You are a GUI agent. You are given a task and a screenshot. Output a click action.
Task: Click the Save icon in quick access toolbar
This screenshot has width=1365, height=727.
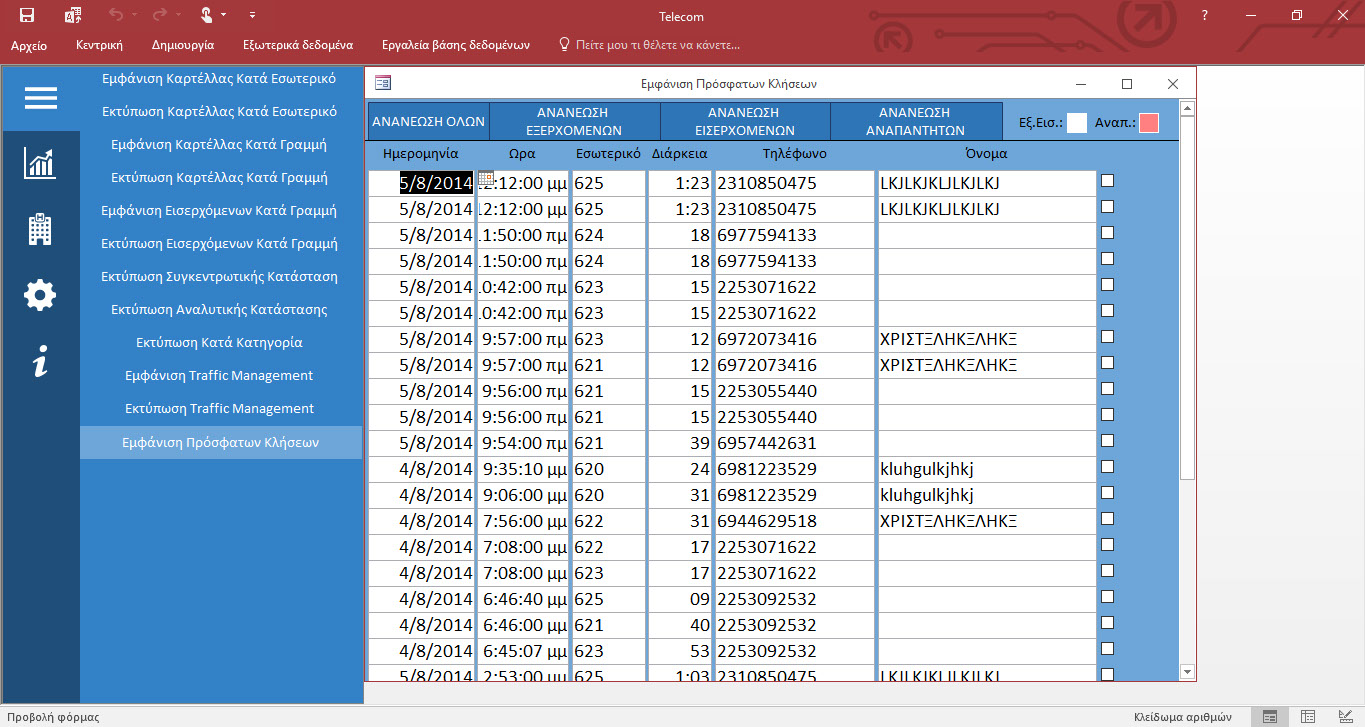(x=27, y=15)
